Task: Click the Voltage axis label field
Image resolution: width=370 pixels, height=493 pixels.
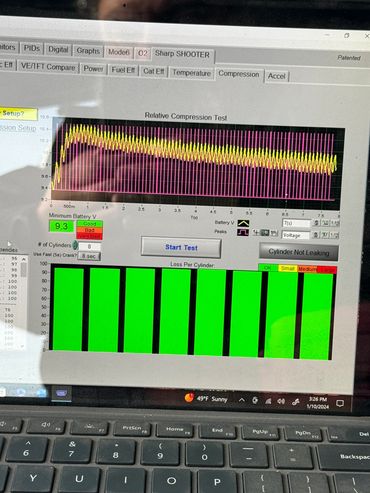Action: [296, 235]
